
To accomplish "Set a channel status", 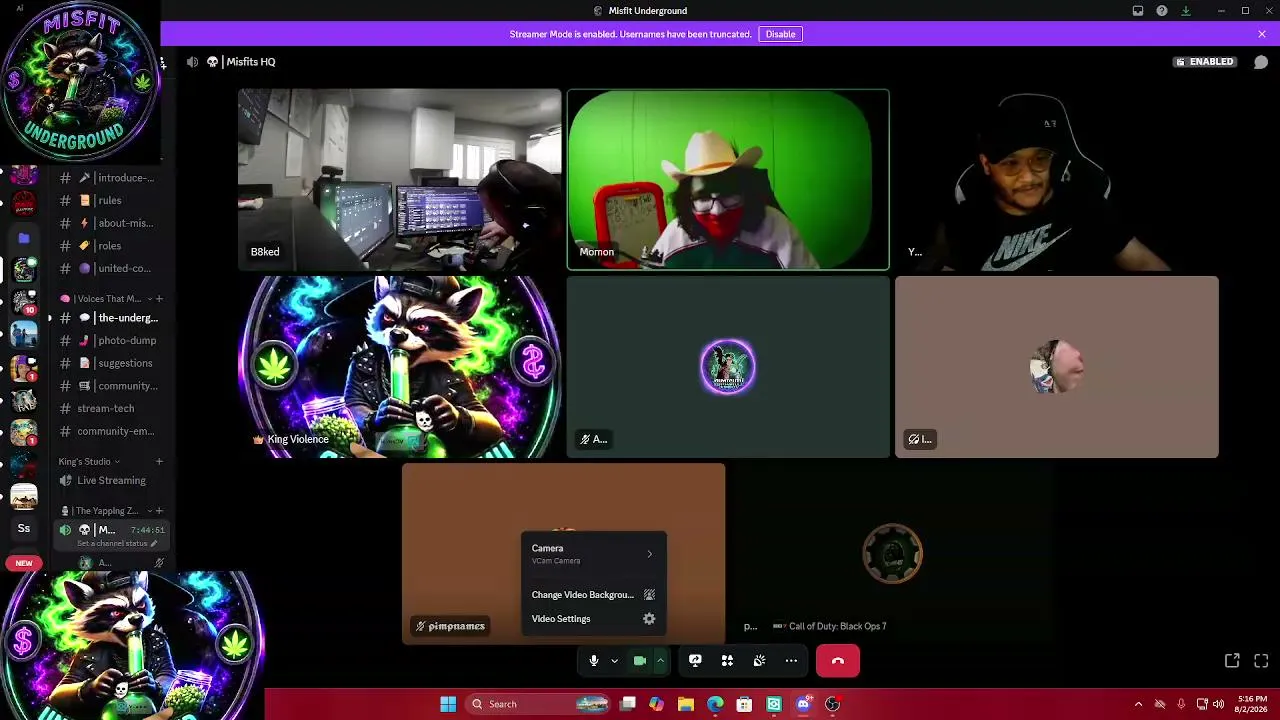I will point(118,544).
